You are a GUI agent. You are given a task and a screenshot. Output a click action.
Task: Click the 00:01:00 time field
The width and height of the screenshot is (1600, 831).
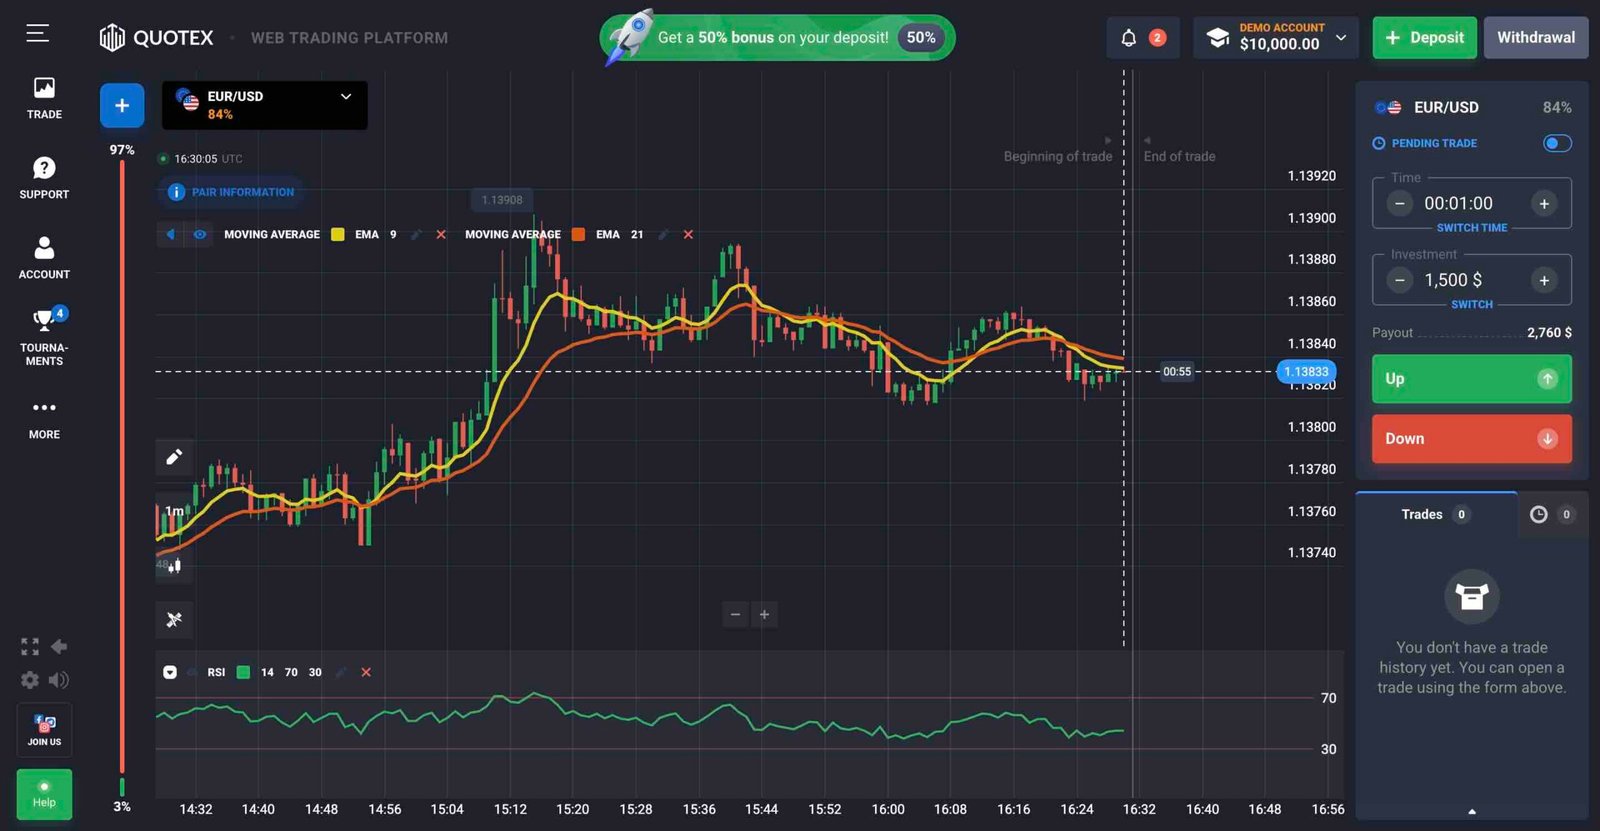(x=1458, y=204)
